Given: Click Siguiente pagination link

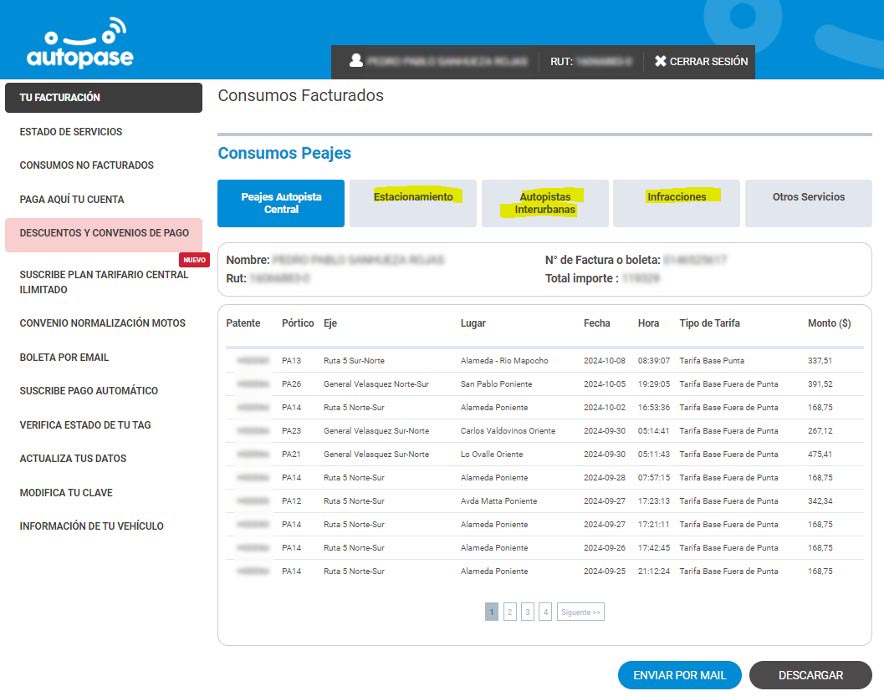Looking at the screenshot, I should tap(580, 612).
